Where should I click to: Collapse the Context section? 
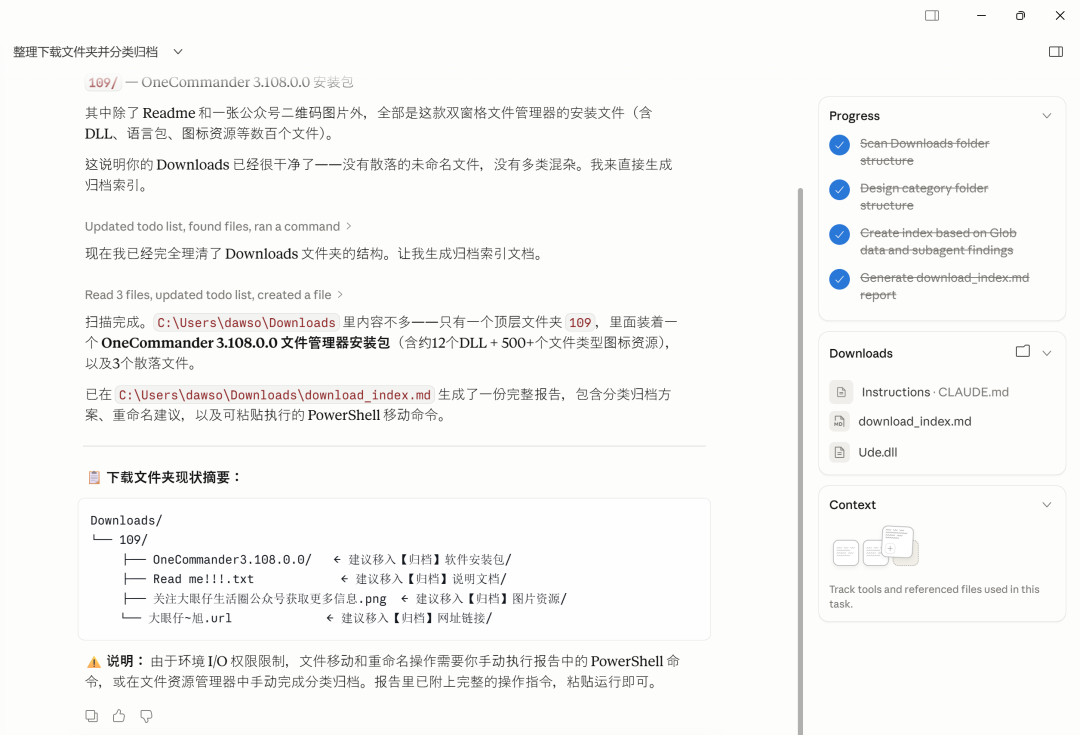pyautogui.click(x=1047, y=505)
